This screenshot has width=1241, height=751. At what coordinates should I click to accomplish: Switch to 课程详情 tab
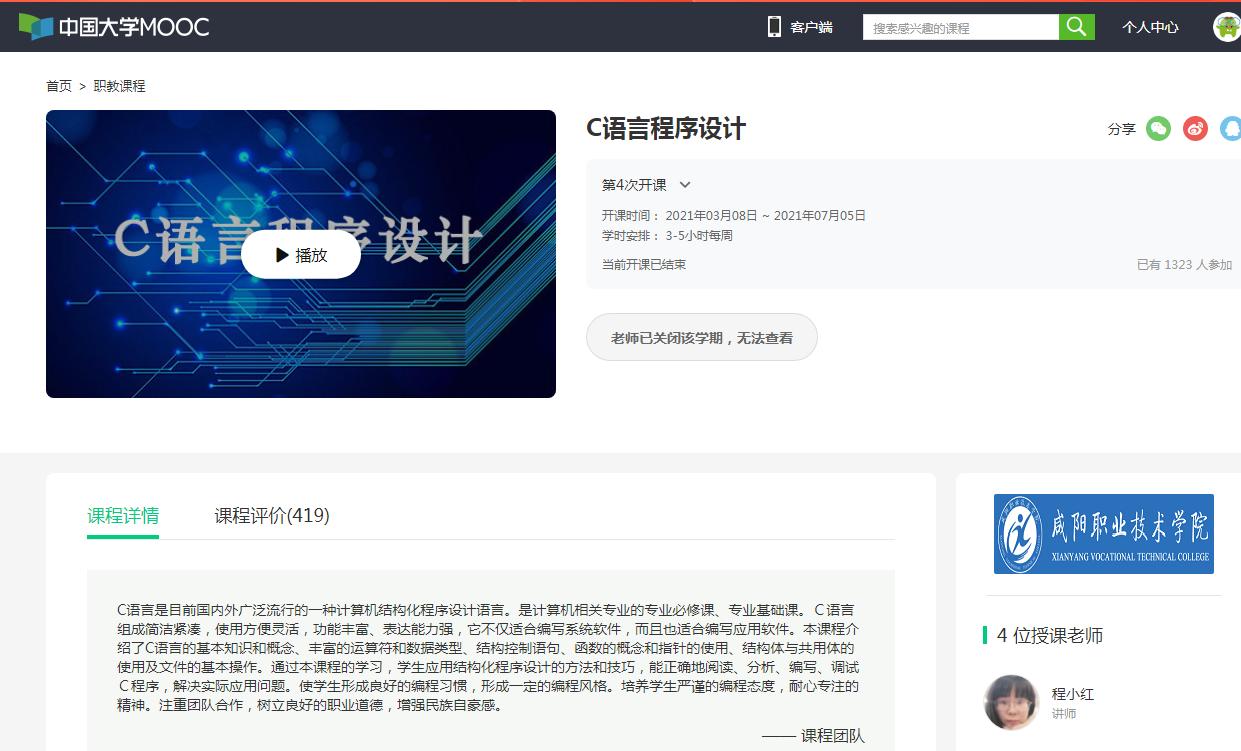pyautogui.click(x=123, y=516)
